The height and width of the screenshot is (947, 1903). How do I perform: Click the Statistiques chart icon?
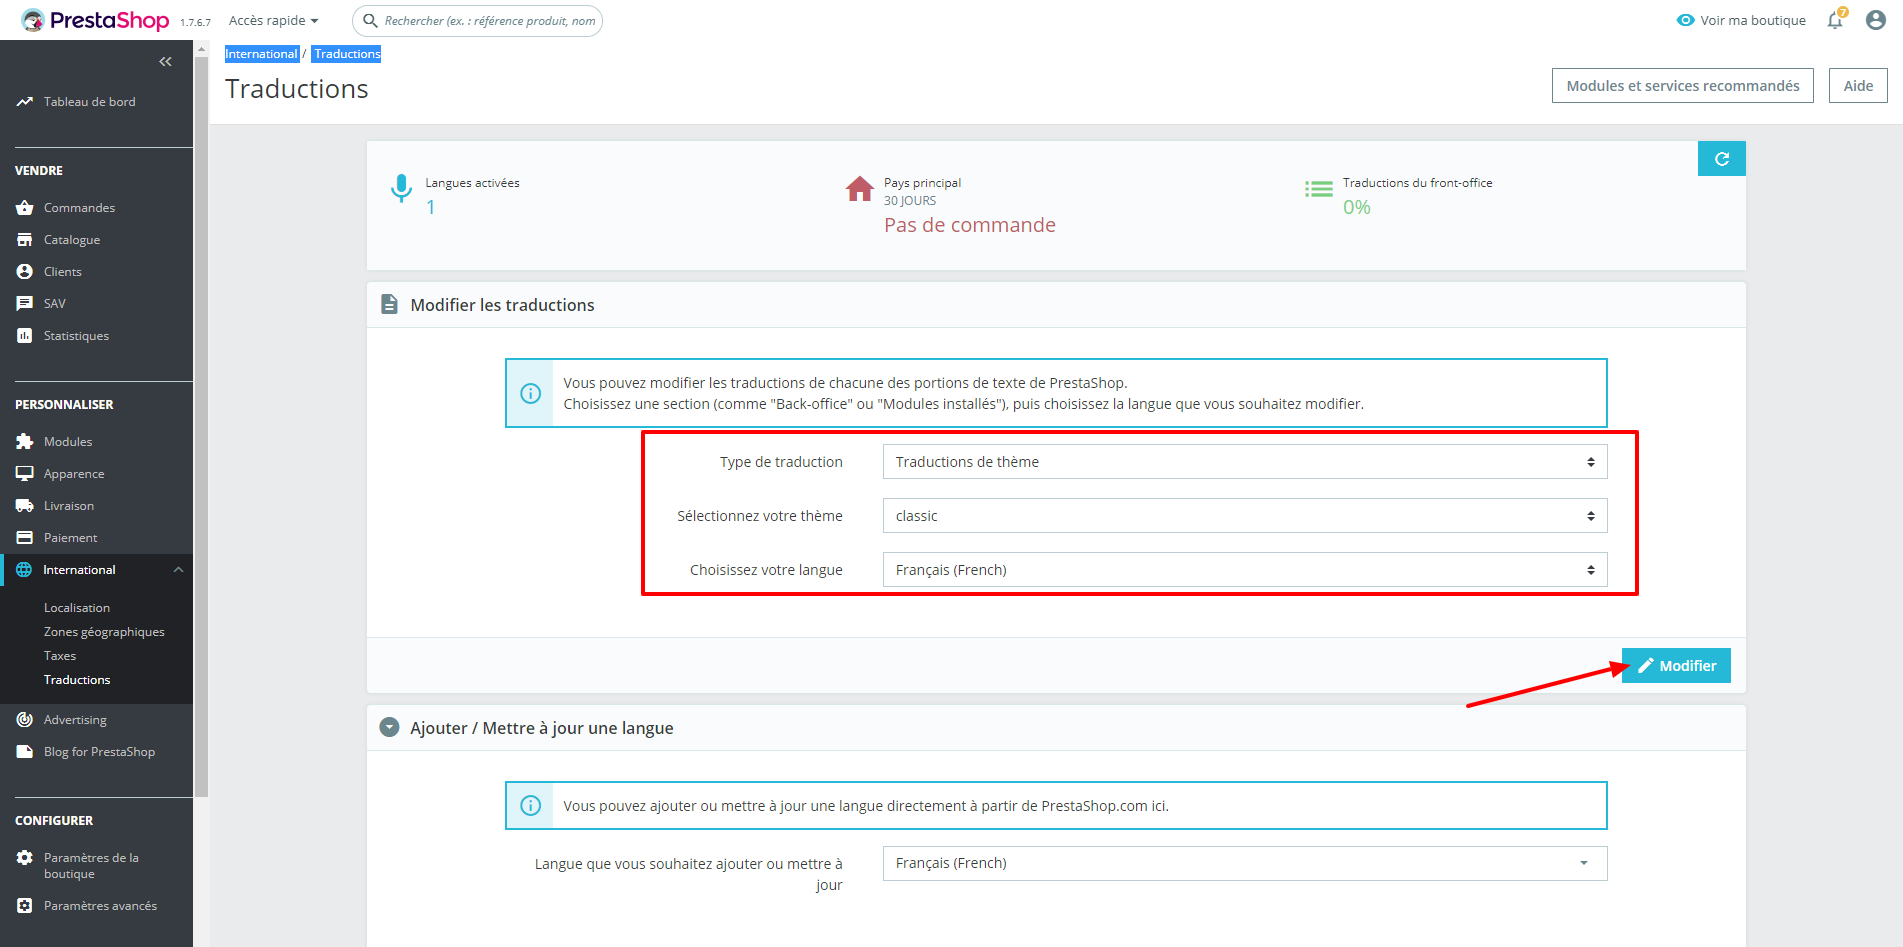pos(25,336)
